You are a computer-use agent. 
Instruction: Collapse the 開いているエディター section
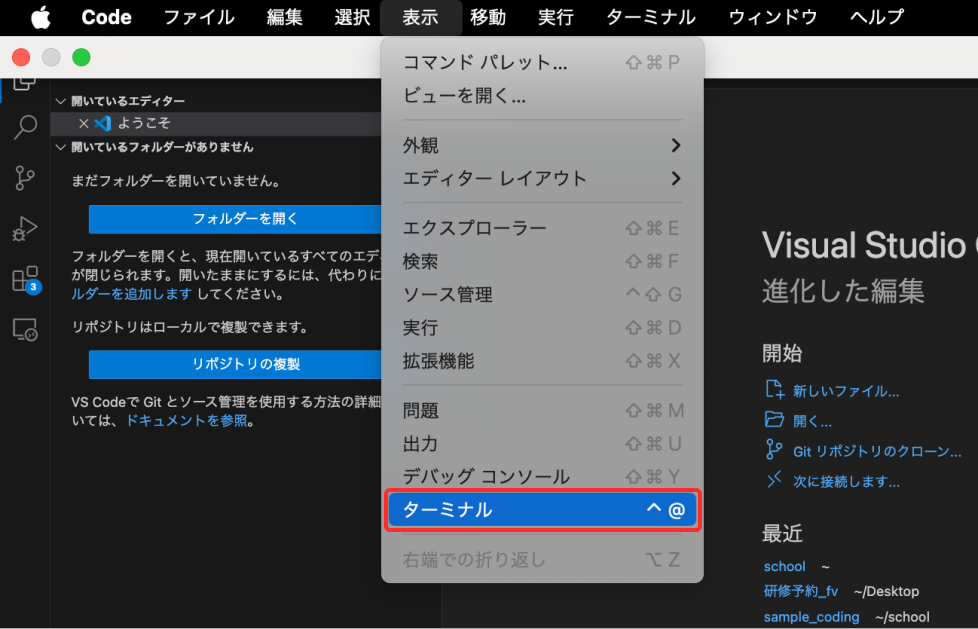[61, 101]
